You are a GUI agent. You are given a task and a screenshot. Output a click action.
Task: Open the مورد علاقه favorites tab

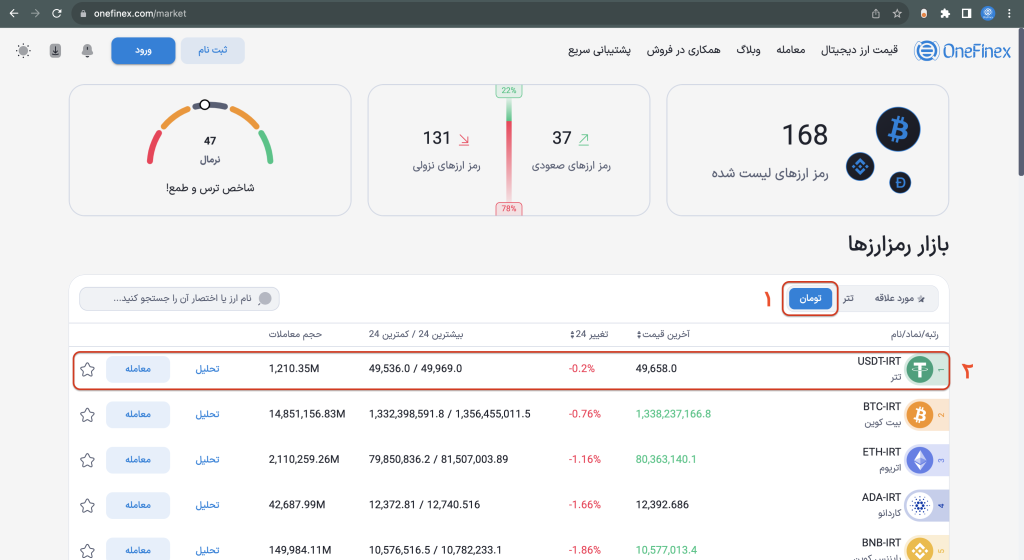[x=899, y=299]
